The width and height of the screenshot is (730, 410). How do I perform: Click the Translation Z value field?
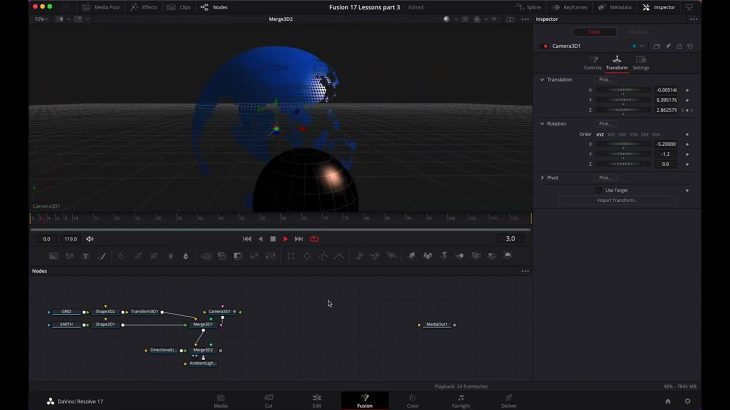click(x=666, y=110)
